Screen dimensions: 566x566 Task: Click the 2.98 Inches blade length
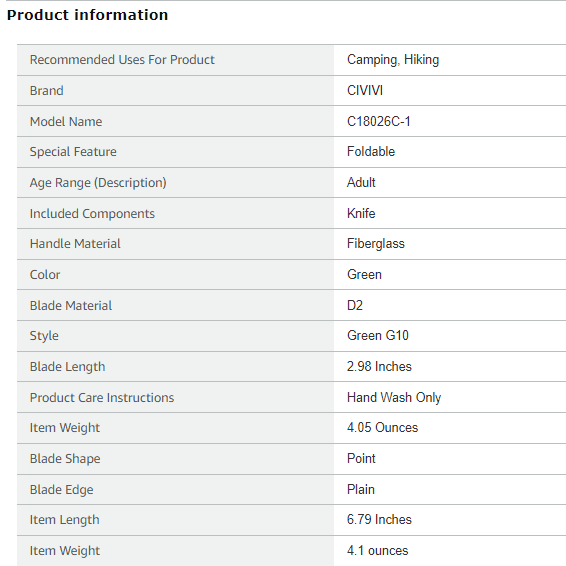[379, 366]
